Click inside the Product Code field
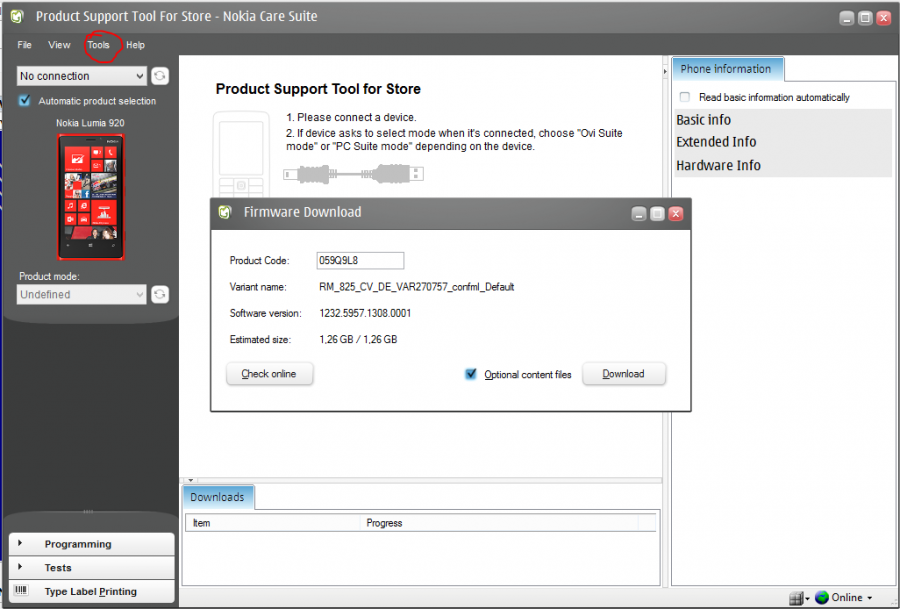 (359, 260)
